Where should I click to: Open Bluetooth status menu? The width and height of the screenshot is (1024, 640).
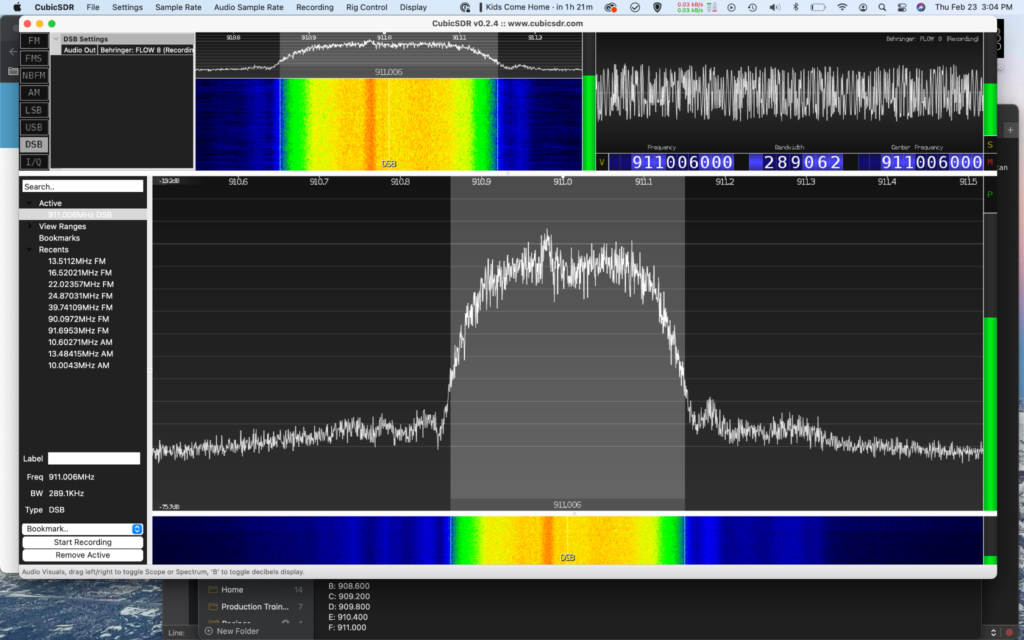coord(795,7)
